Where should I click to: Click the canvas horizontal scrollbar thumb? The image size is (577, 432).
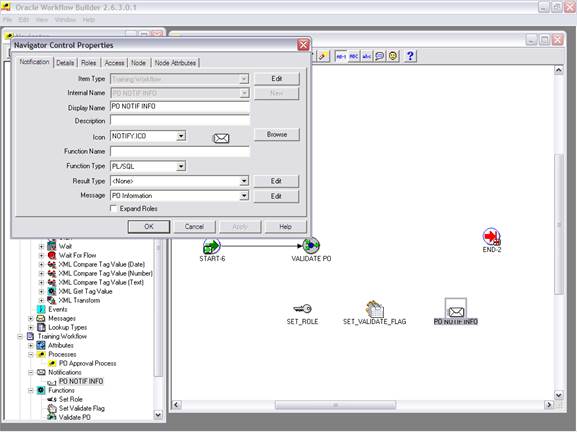[x=335, y=405]
